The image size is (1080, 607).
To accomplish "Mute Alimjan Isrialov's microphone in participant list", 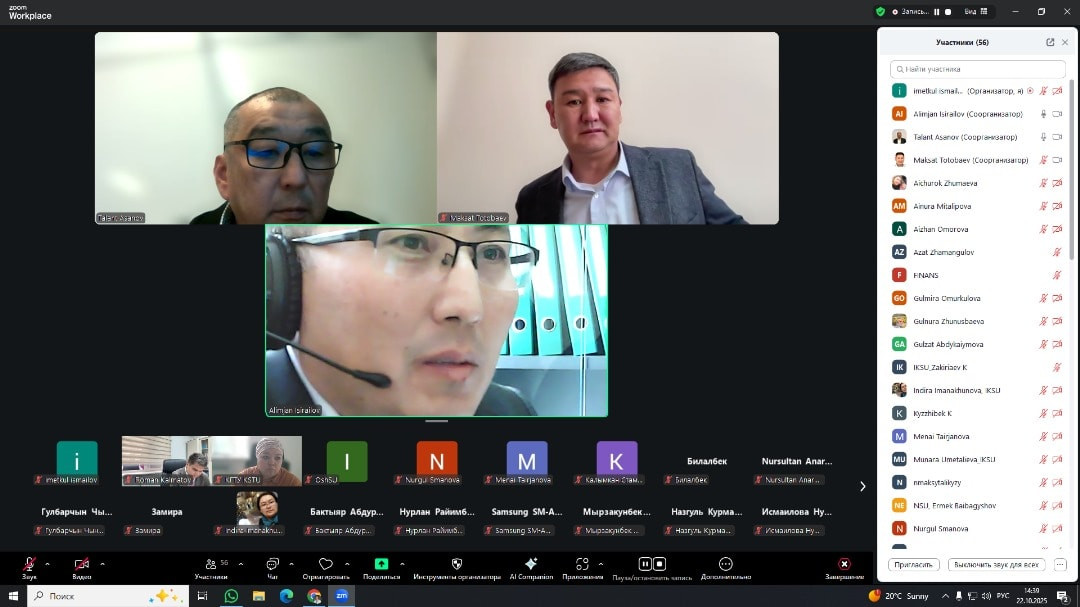I will coord(1043,114).
